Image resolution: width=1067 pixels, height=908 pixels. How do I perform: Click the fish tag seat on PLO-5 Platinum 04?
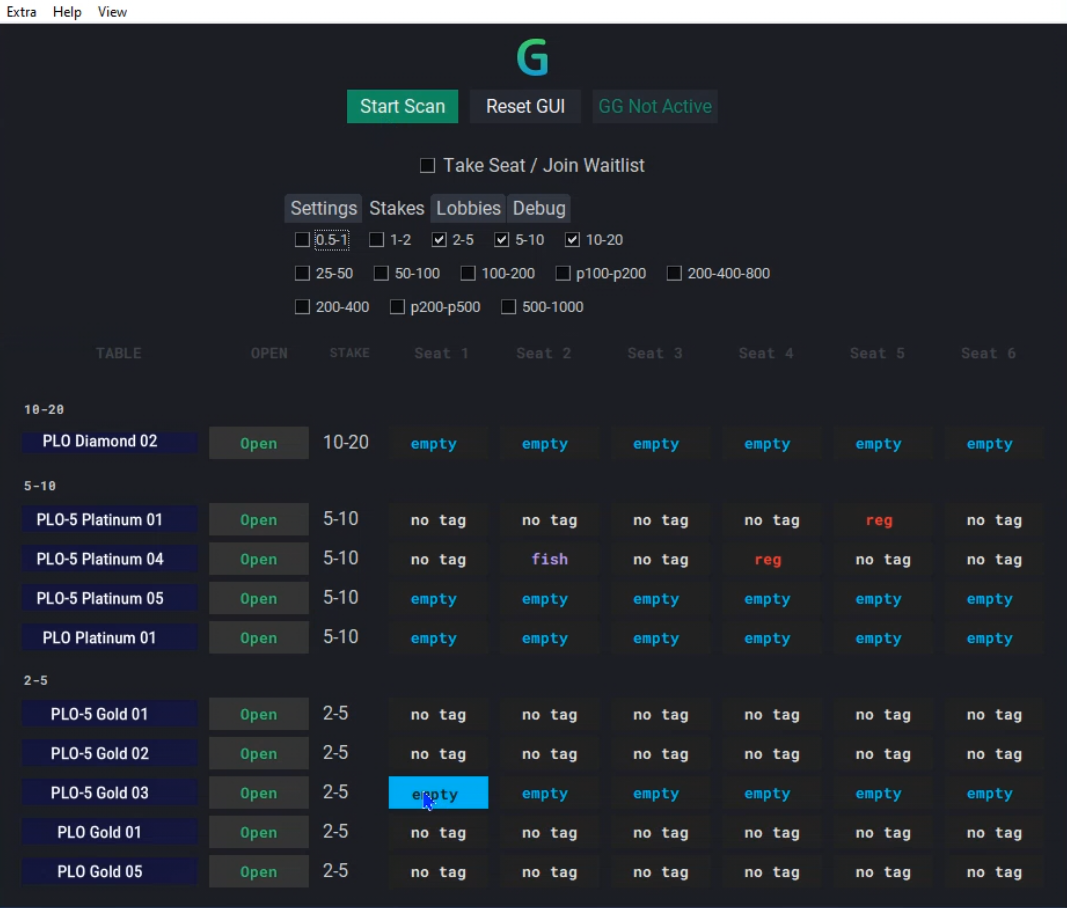pyautogui.click(x=549, y=559)
